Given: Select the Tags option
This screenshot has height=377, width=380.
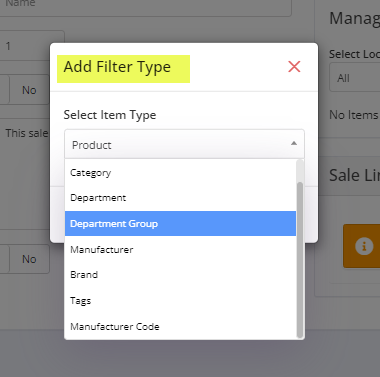Looking at the screenshot, I should [x=180, y=301].
